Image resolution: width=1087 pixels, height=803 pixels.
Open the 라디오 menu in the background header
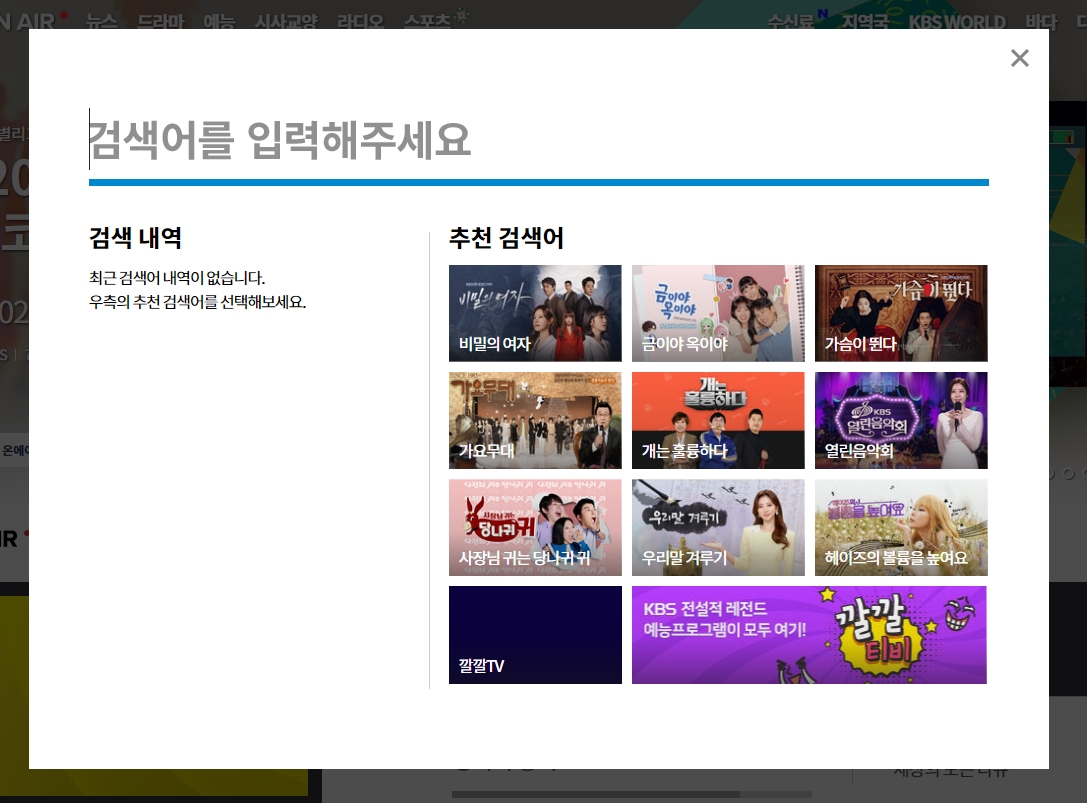pos(360,21)
